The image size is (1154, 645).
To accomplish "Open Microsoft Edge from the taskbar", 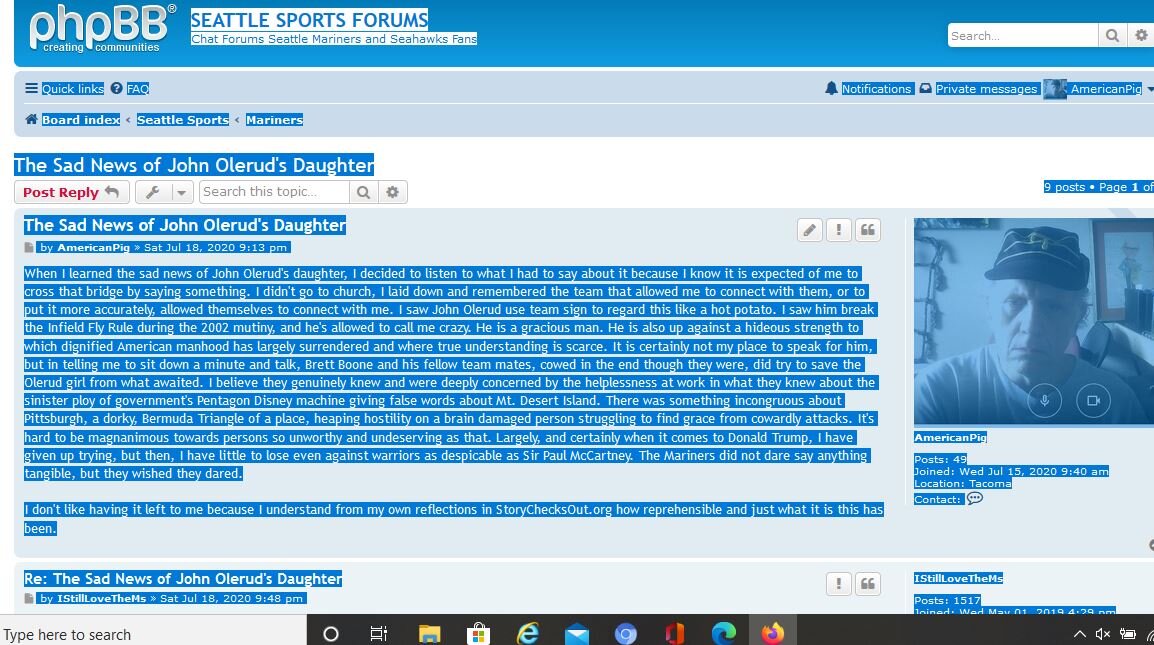I will tap(723, 633).
